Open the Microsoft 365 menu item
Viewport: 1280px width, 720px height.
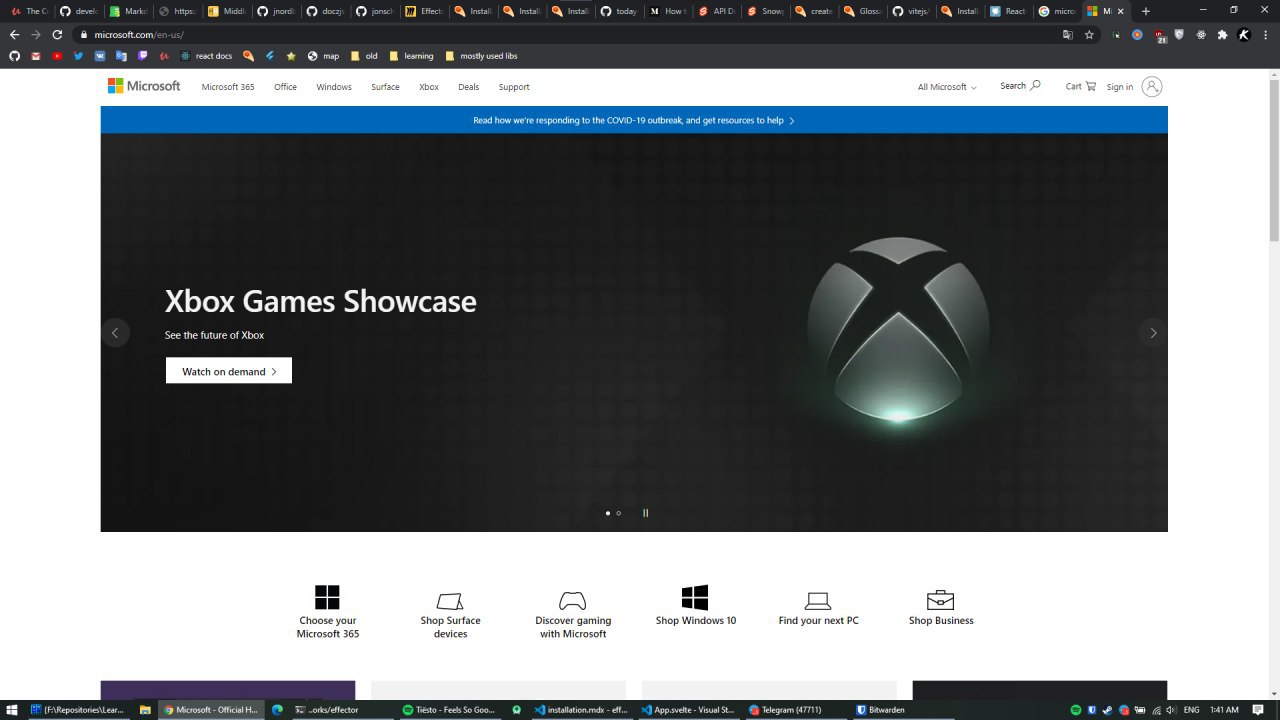(228, 87)
